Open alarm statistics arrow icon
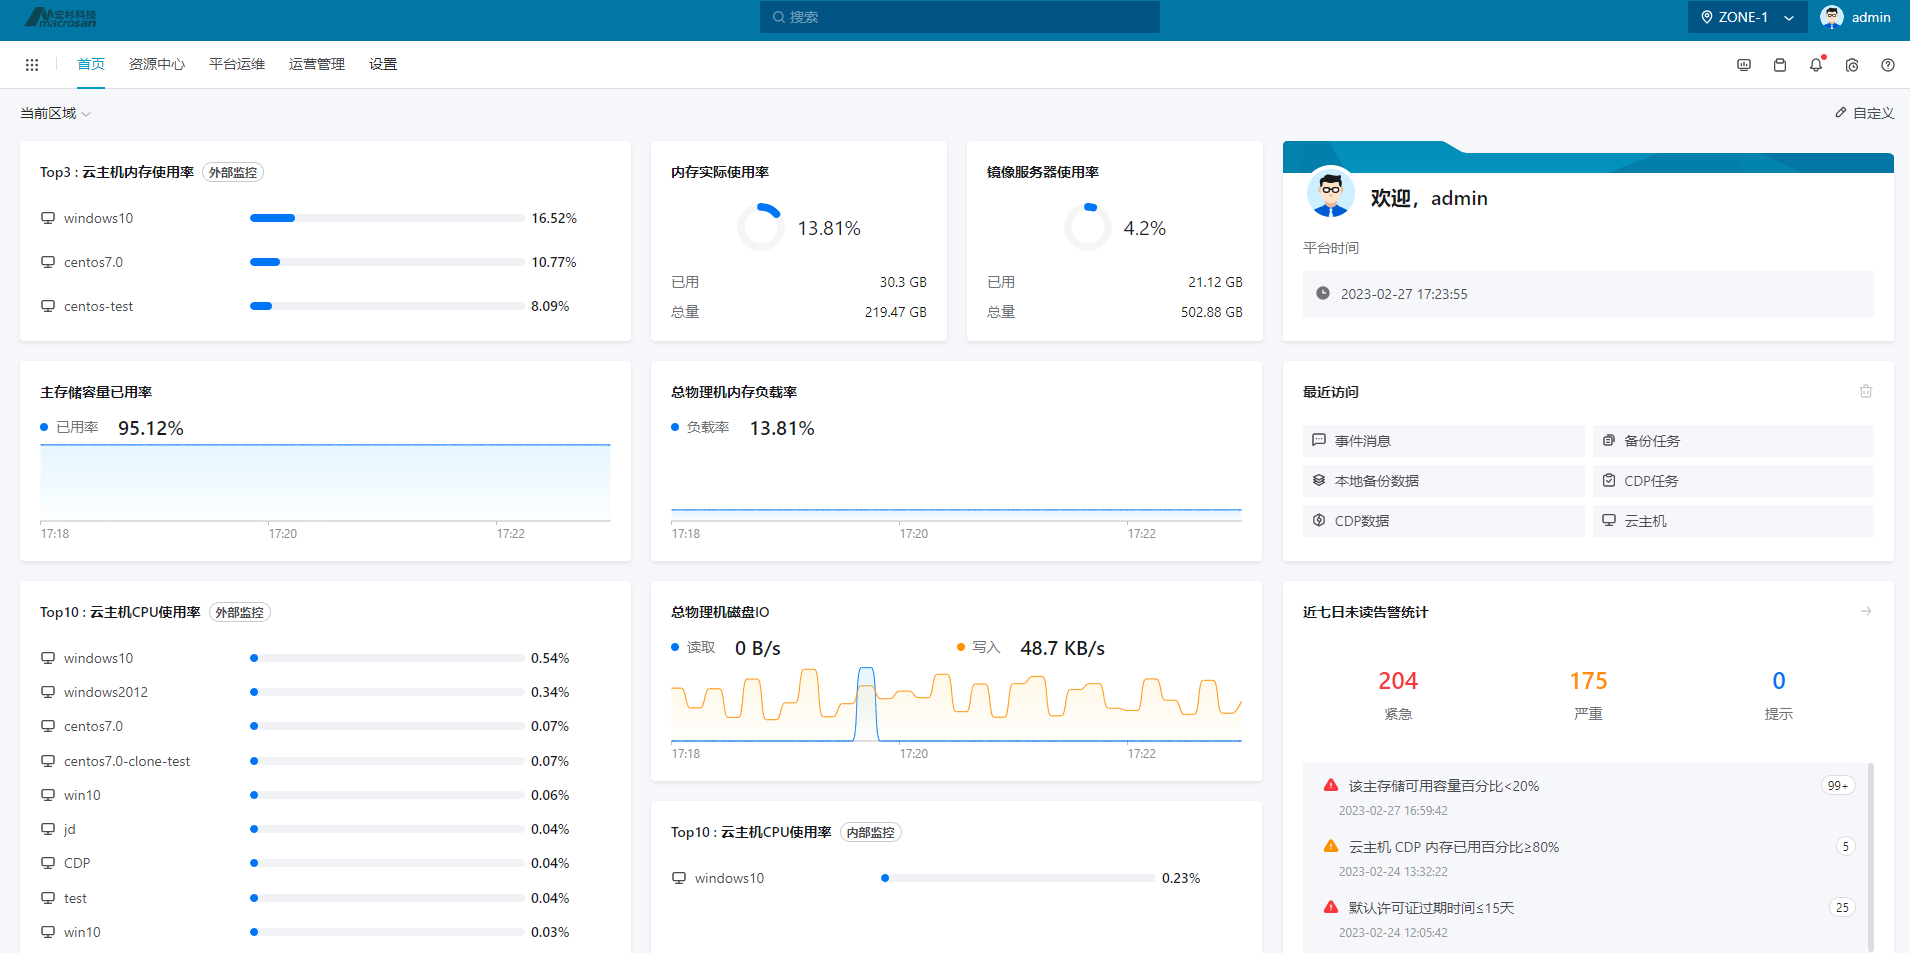 1866,611
